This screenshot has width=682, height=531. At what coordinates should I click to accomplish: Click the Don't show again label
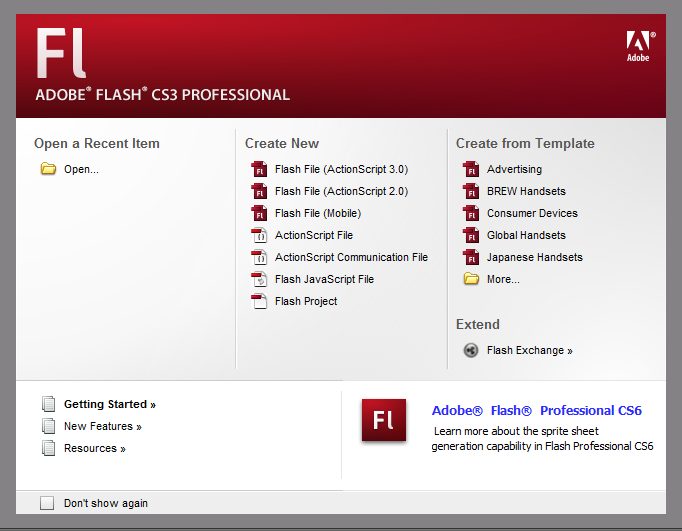[x=106, y=503]
